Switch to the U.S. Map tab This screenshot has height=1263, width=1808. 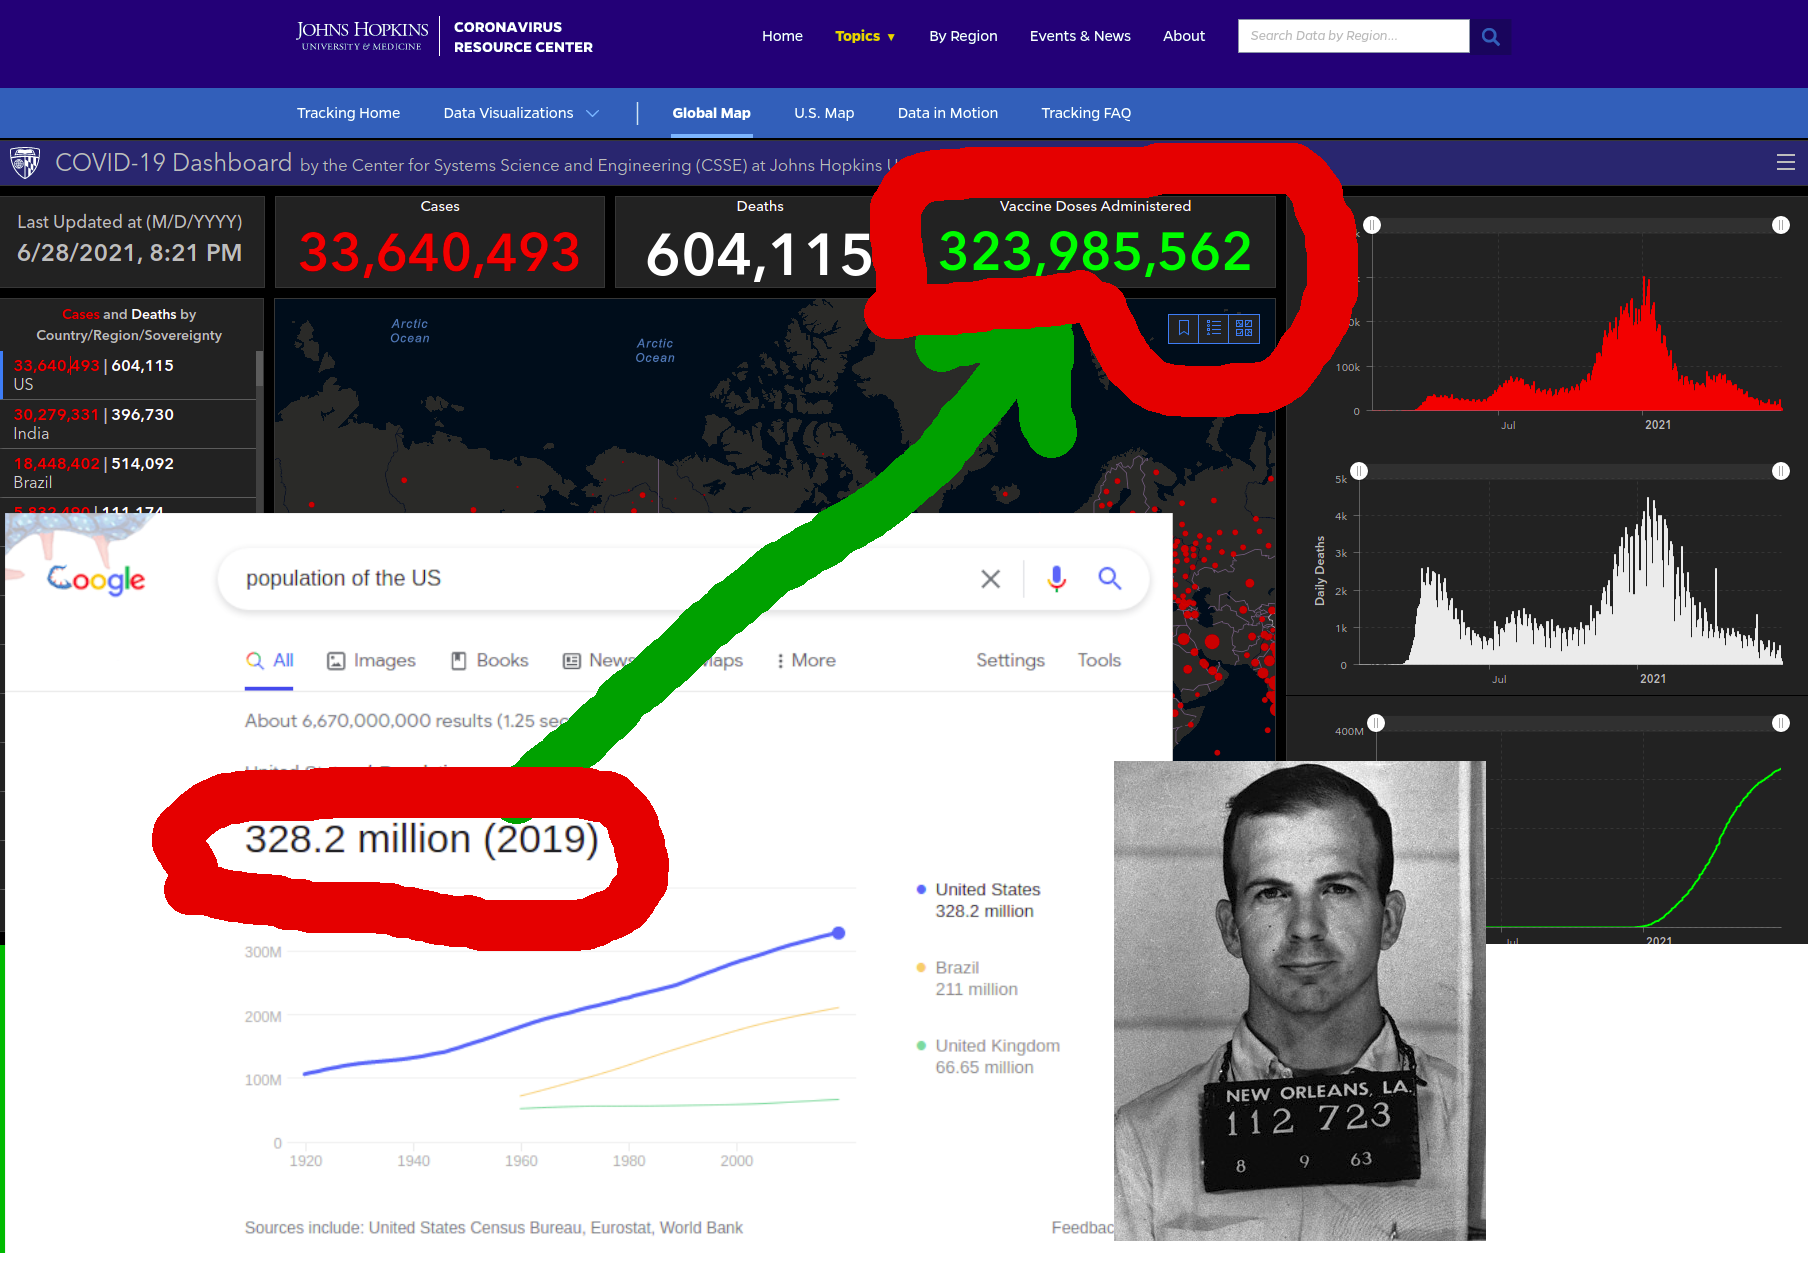824,113
